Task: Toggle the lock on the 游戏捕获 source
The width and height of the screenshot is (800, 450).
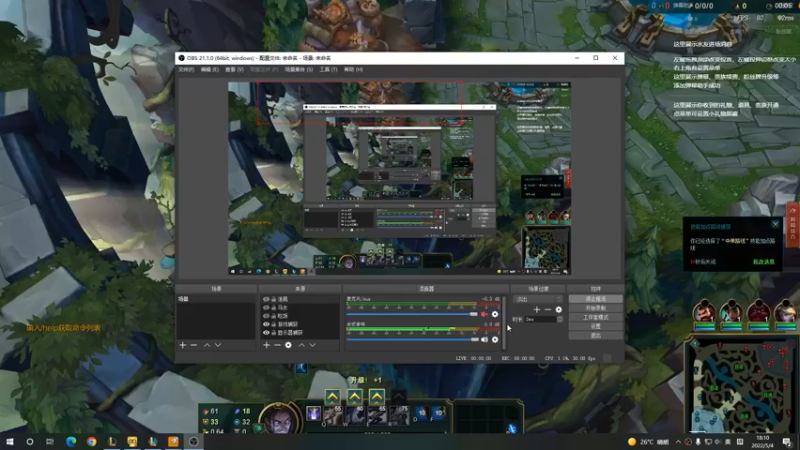Action: [x=273, y=324]
